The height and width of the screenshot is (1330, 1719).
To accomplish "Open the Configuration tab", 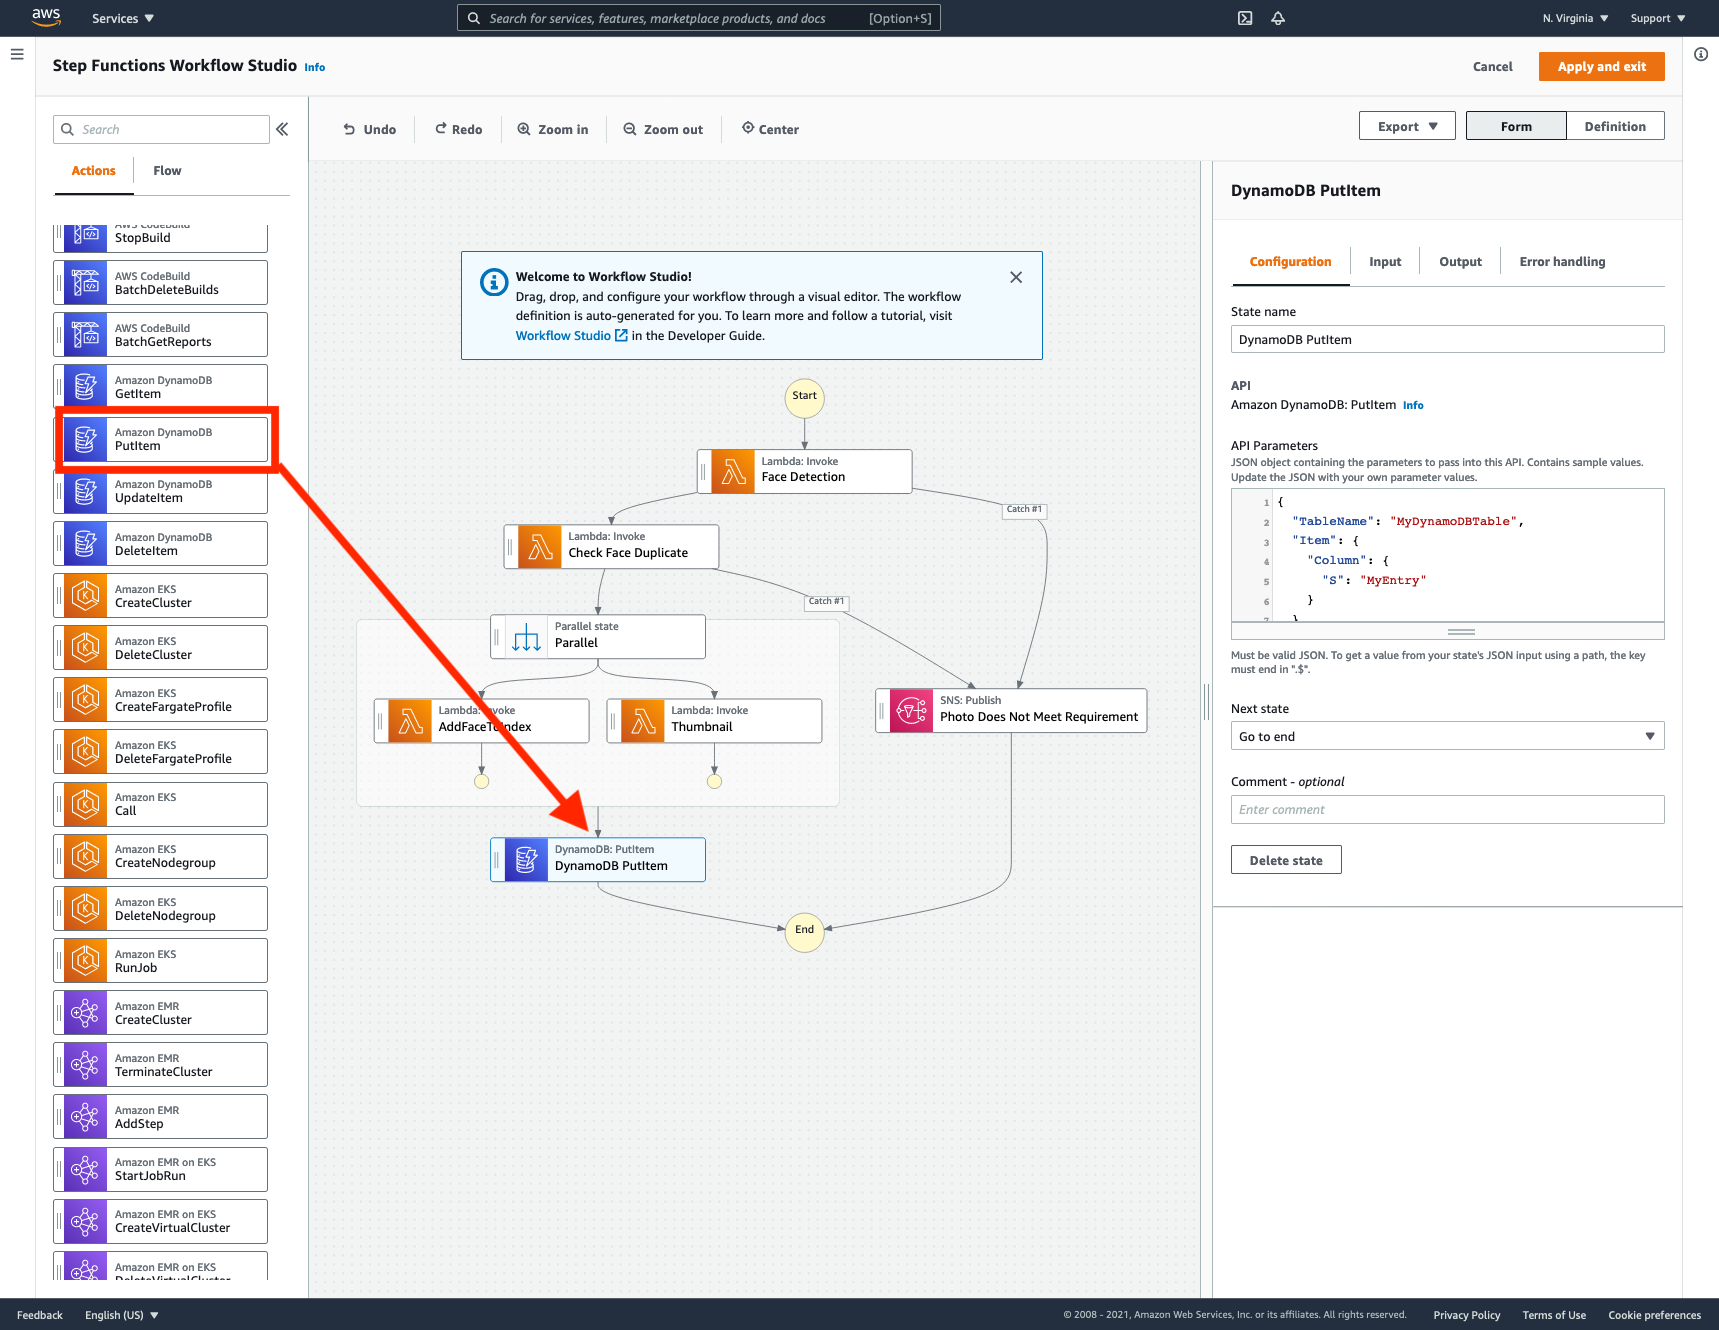I will [1290, 262].
